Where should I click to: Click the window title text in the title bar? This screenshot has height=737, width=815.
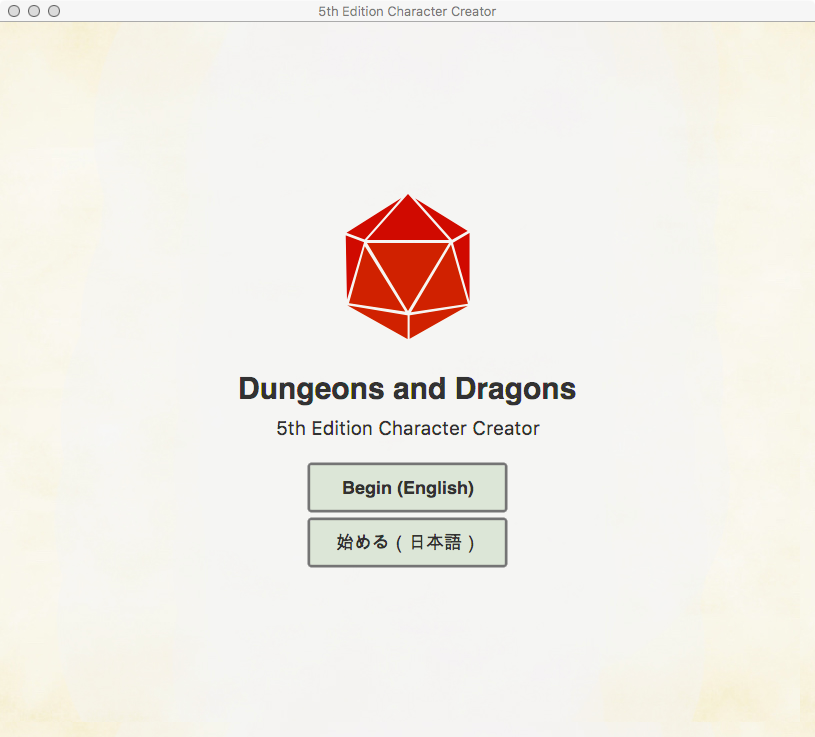[x=407, y=11]
